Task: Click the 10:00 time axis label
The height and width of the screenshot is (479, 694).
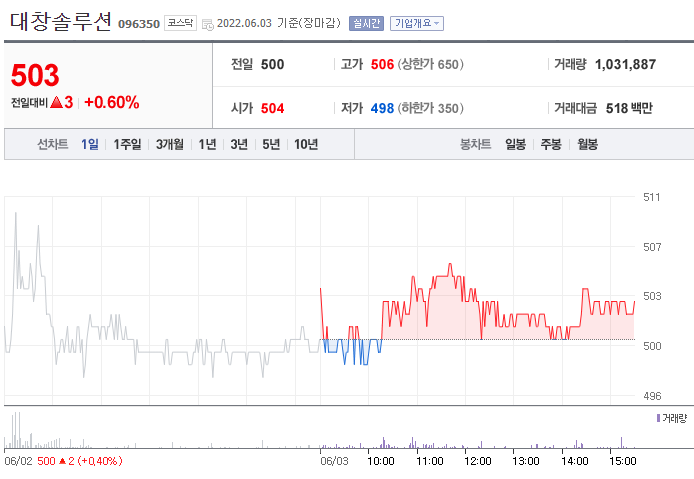Action: pyautogui.click(x=381, y=461)
